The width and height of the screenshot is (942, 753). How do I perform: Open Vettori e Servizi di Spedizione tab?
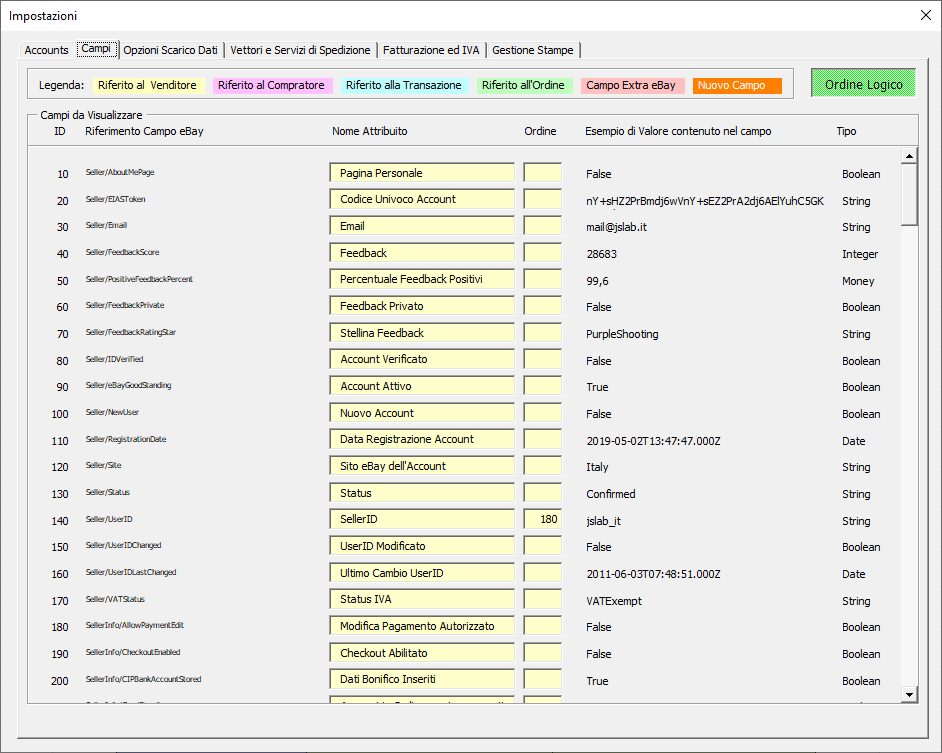300,50
